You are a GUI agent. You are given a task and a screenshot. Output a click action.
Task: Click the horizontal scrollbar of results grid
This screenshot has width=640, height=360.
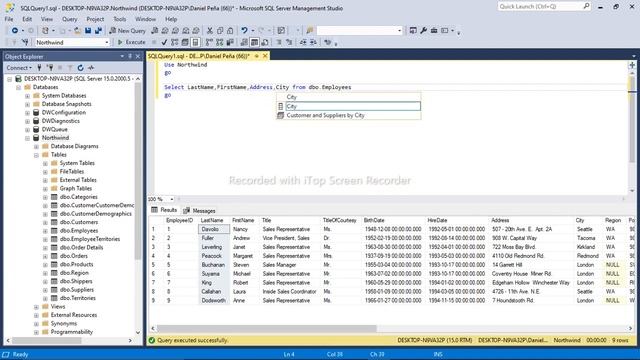click(267, 328)
